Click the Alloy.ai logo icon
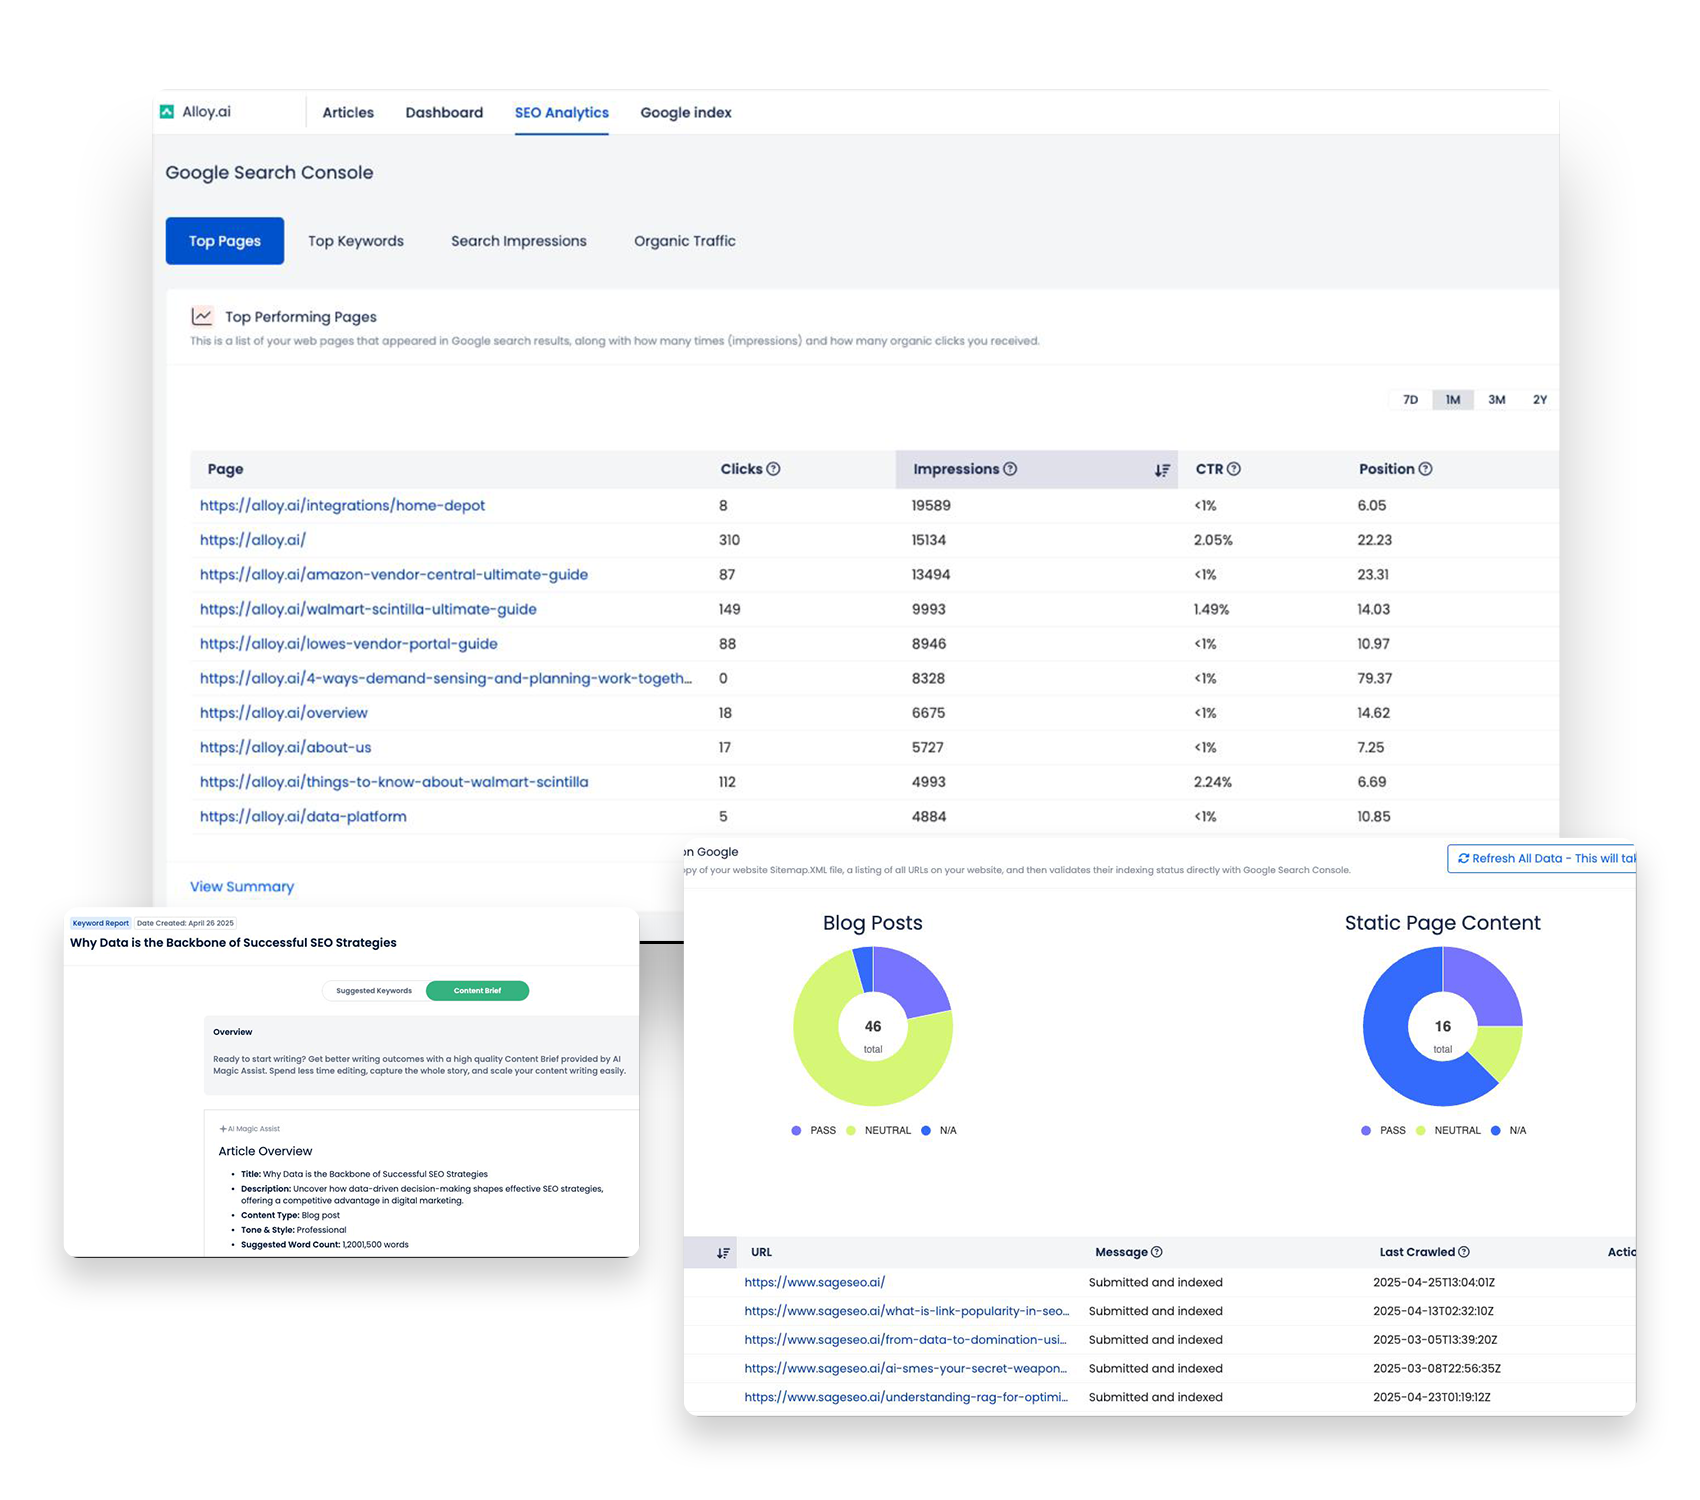 coord(167,112)
